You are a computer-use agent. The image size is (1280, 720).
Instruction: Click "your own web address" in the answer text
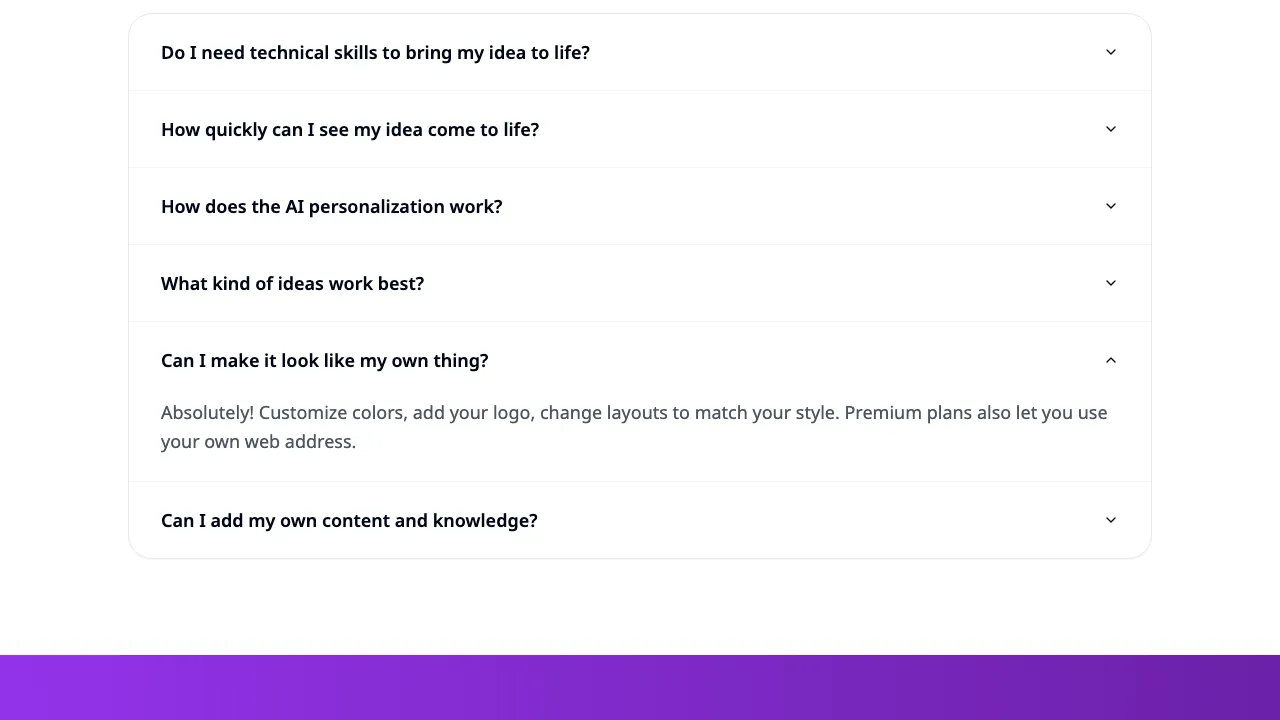tap(257, 441)
